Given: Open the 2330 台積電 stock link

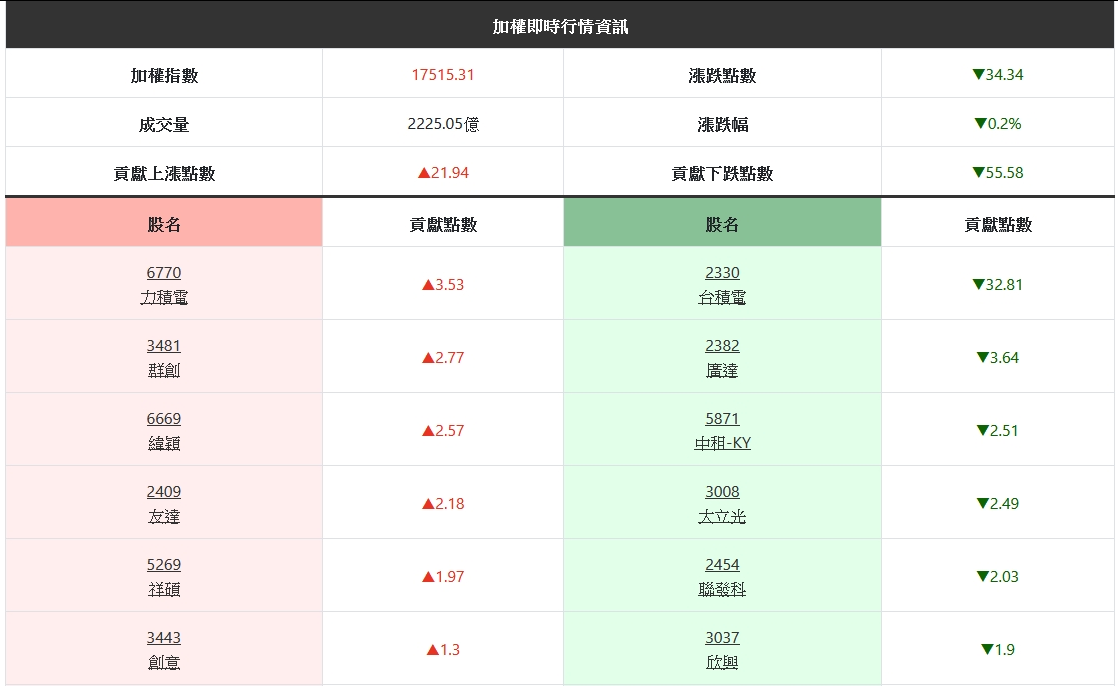Looking at the screenshot, I should click(722, 285).
